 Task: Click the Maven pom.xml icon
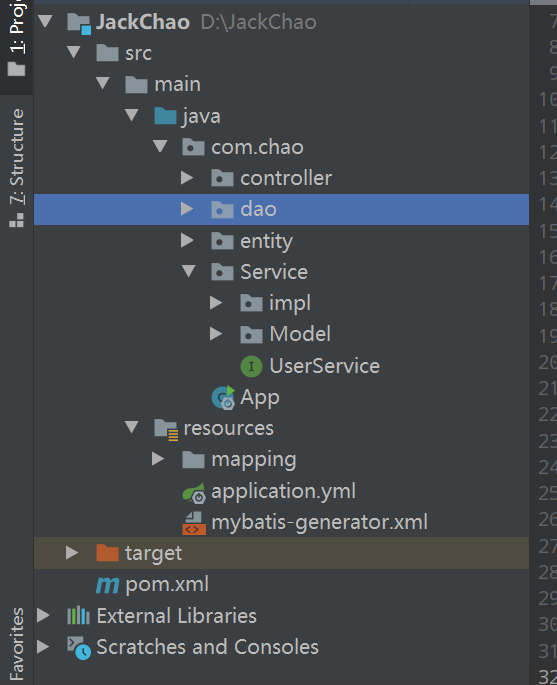[107, 585]
